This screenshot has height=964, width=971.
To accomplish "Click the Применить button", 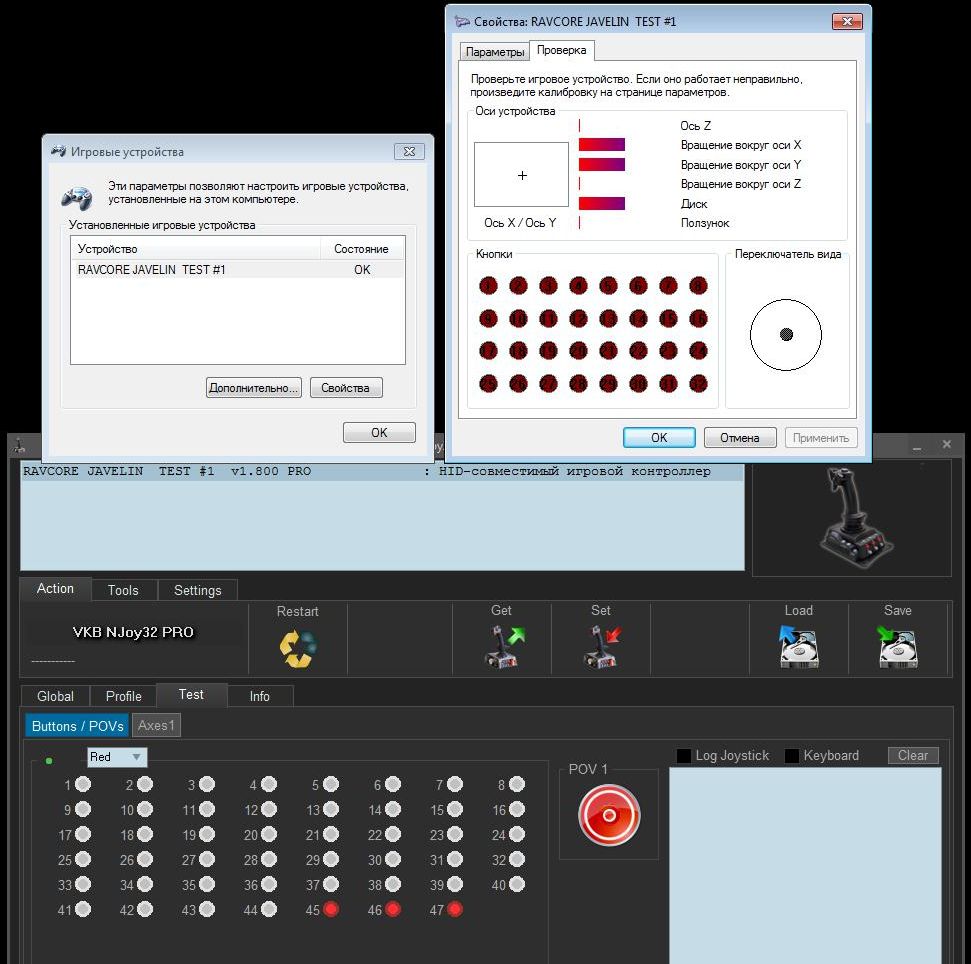I will point(821,437).
